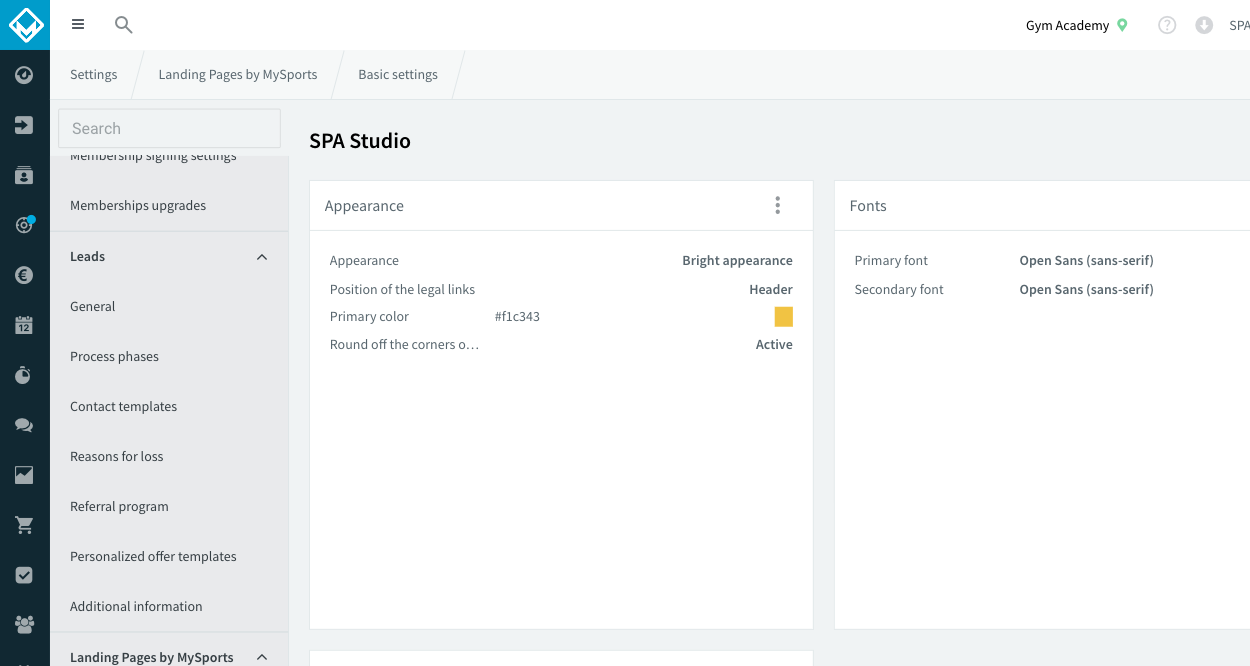Go to Landing Pages by MySports breadcrumb

[238, 75]
